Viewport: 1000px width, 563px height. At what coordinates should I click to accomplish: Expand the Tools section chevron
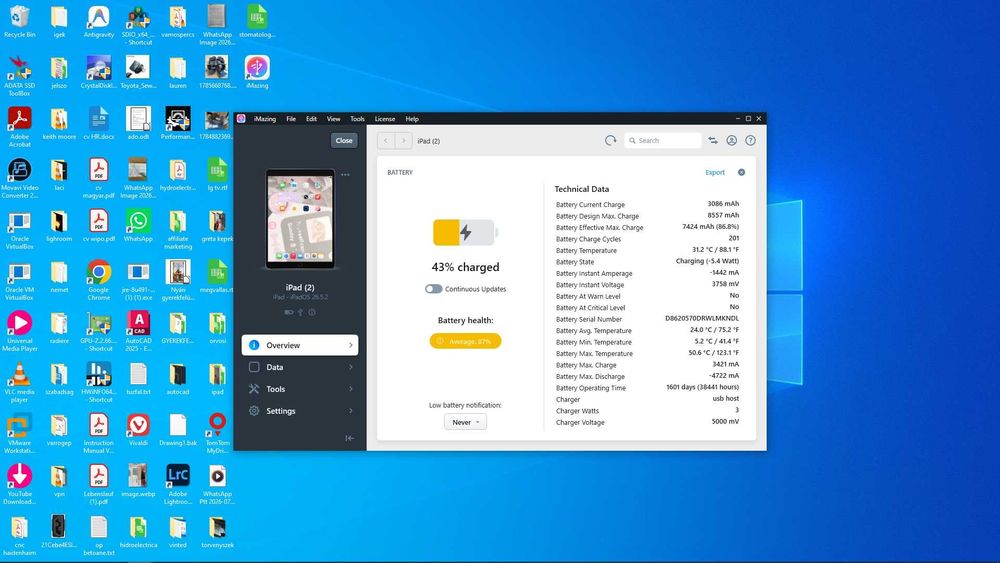click(351, 389)
